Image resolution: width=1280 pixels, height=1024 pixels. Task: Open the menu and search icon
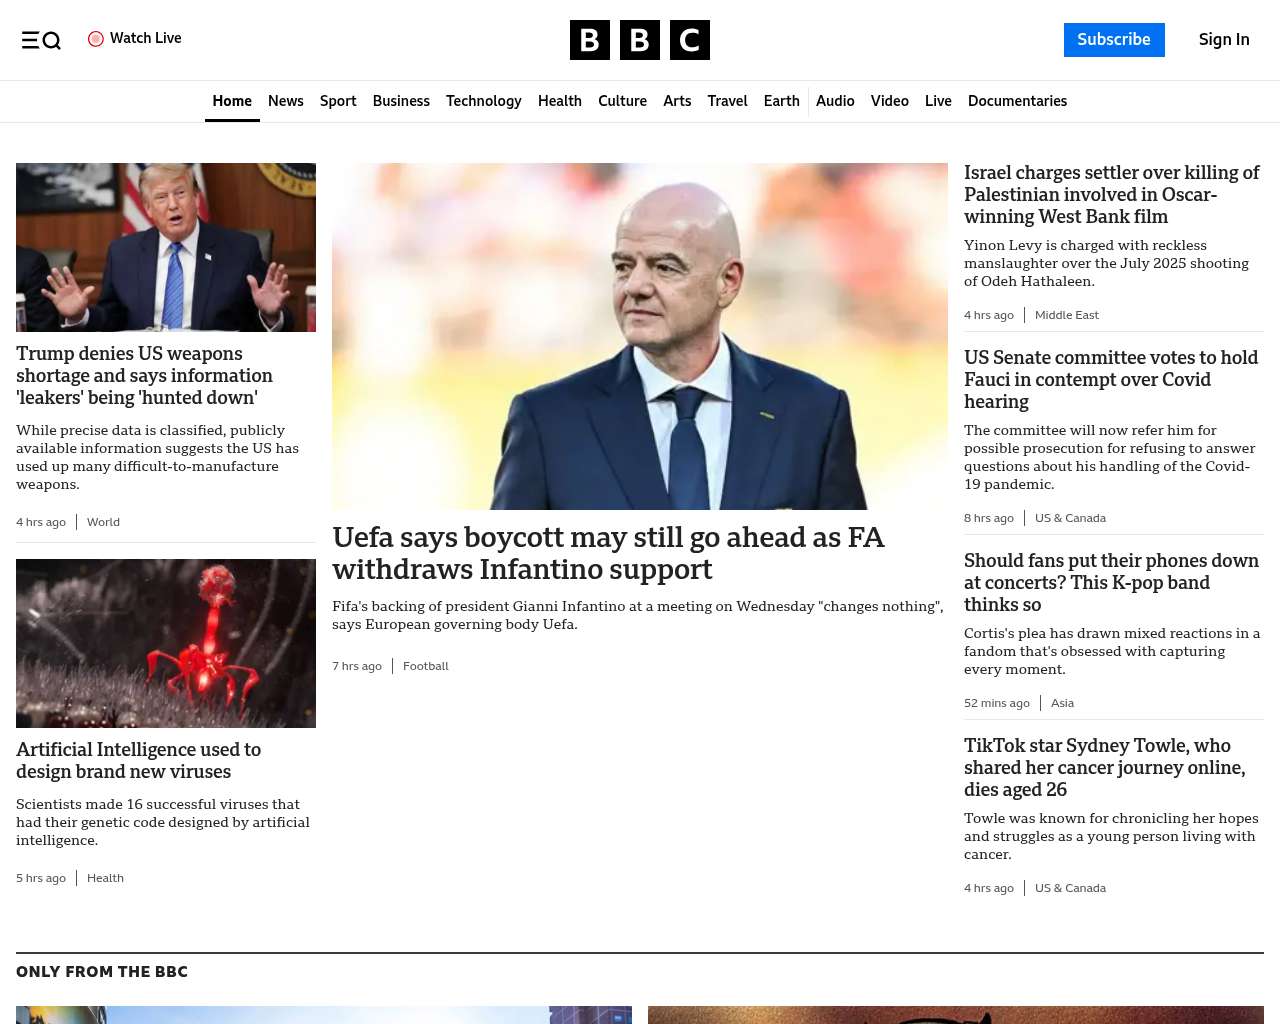point(41,40)
